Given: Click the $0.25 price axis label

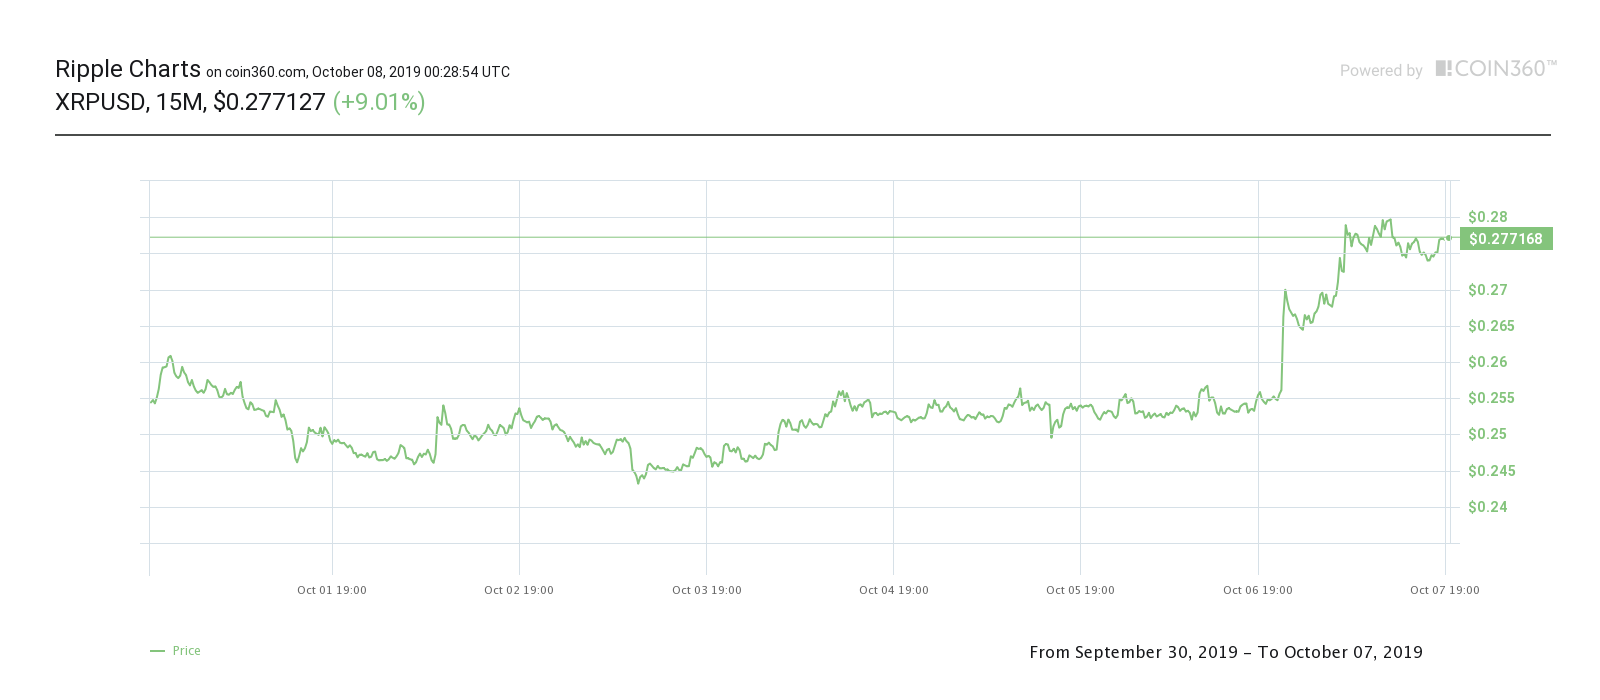Looking at the screenshot, I should [x=1488, y=434].
